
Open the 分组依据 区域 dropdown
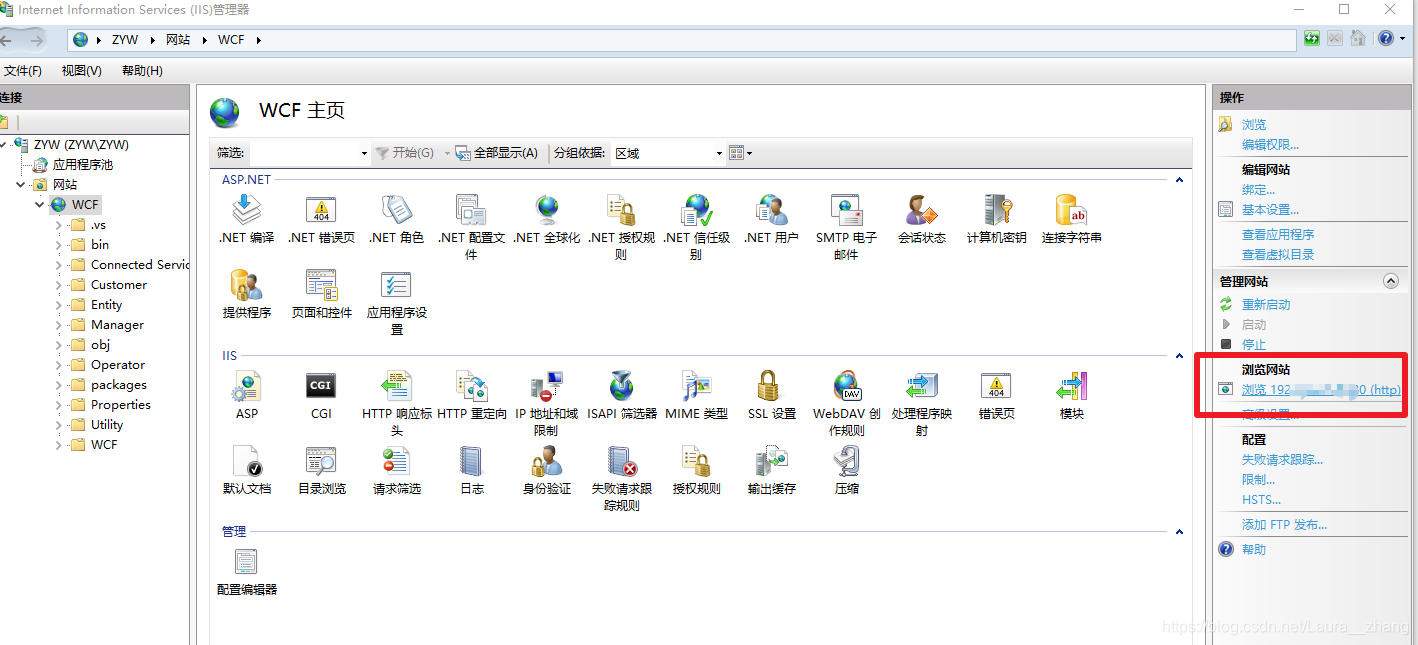click(x=668, y=153)
